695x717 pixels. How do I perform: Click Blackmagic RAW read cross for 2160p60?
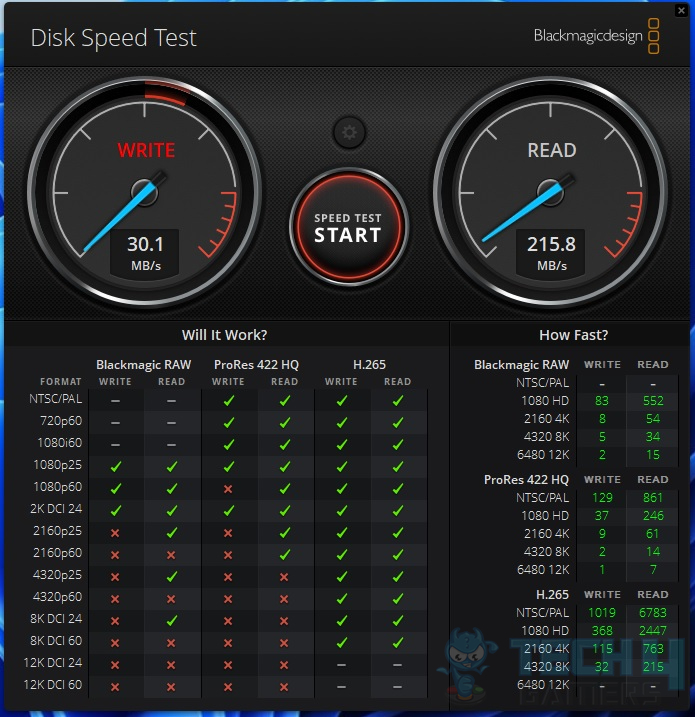[x=171, y=555]
